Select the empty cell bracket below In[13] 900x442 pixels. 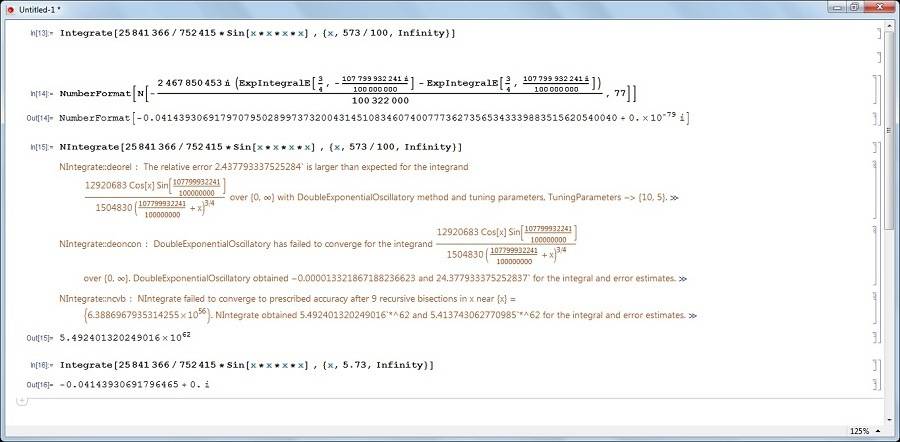879,57
